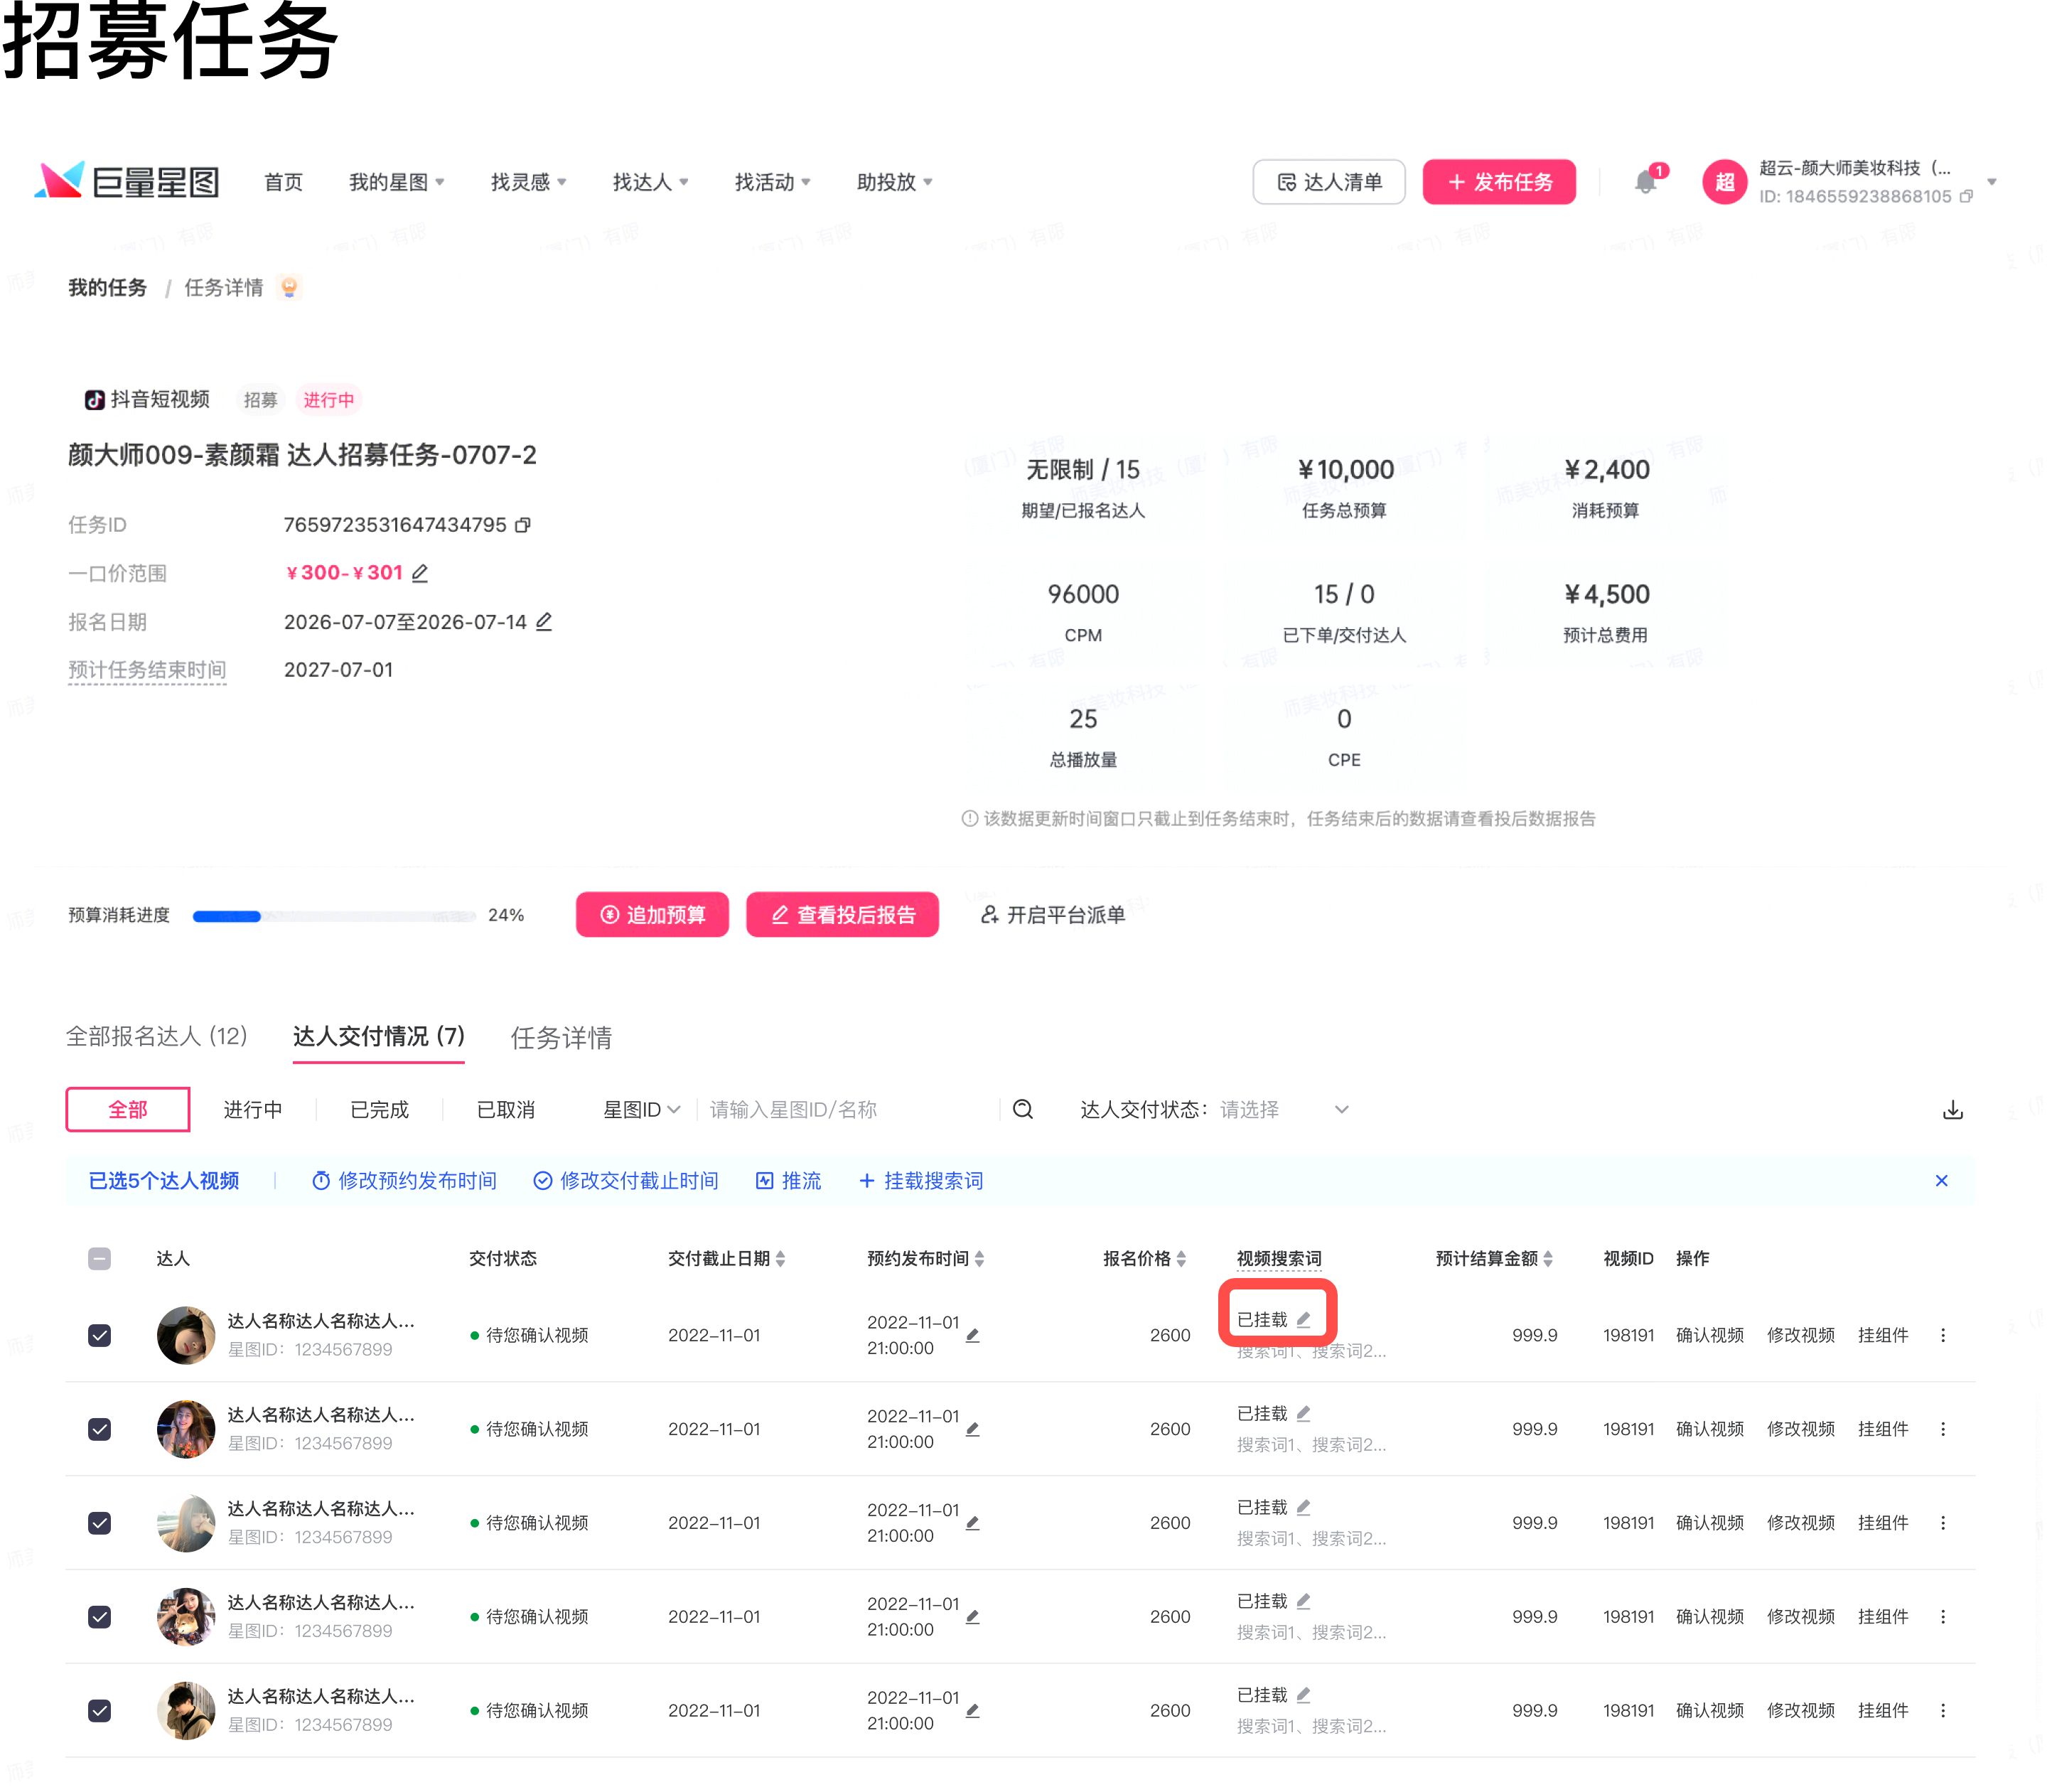Open the first row's more options menu
The image size is (2047, 1792).
1942,1335
